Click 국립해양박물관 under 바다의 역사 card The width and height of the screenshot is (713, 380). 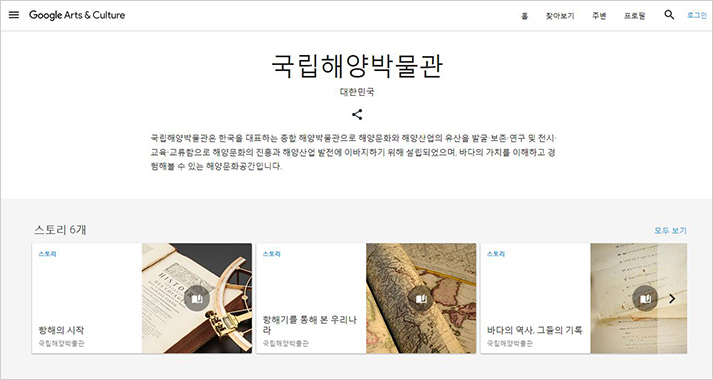click(x=509, y=343)
